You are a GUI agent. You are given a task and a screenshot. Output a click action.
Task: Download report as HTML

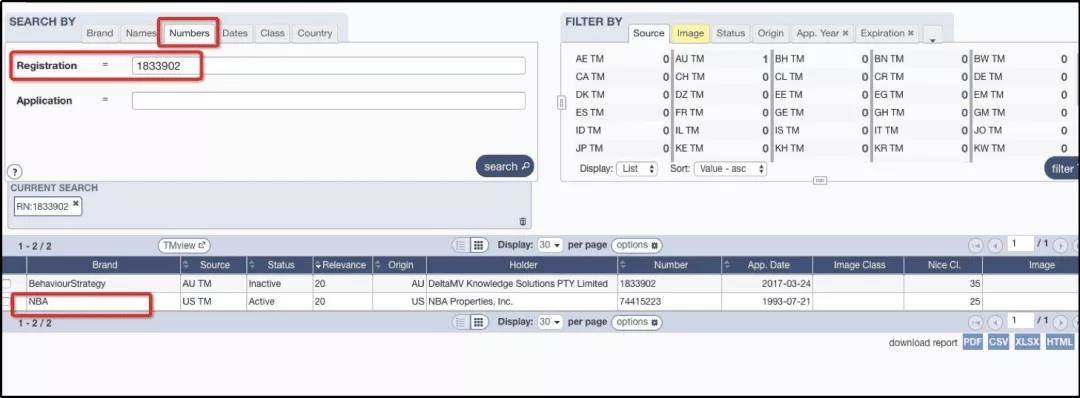[x=1059, y=342]
